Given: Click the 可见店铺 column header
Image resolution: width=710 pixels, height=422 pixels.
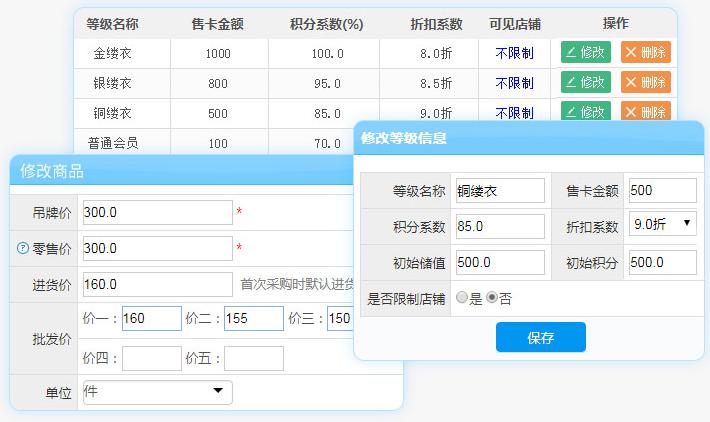Looking at the screenshot, I should [x=515, y=24].
